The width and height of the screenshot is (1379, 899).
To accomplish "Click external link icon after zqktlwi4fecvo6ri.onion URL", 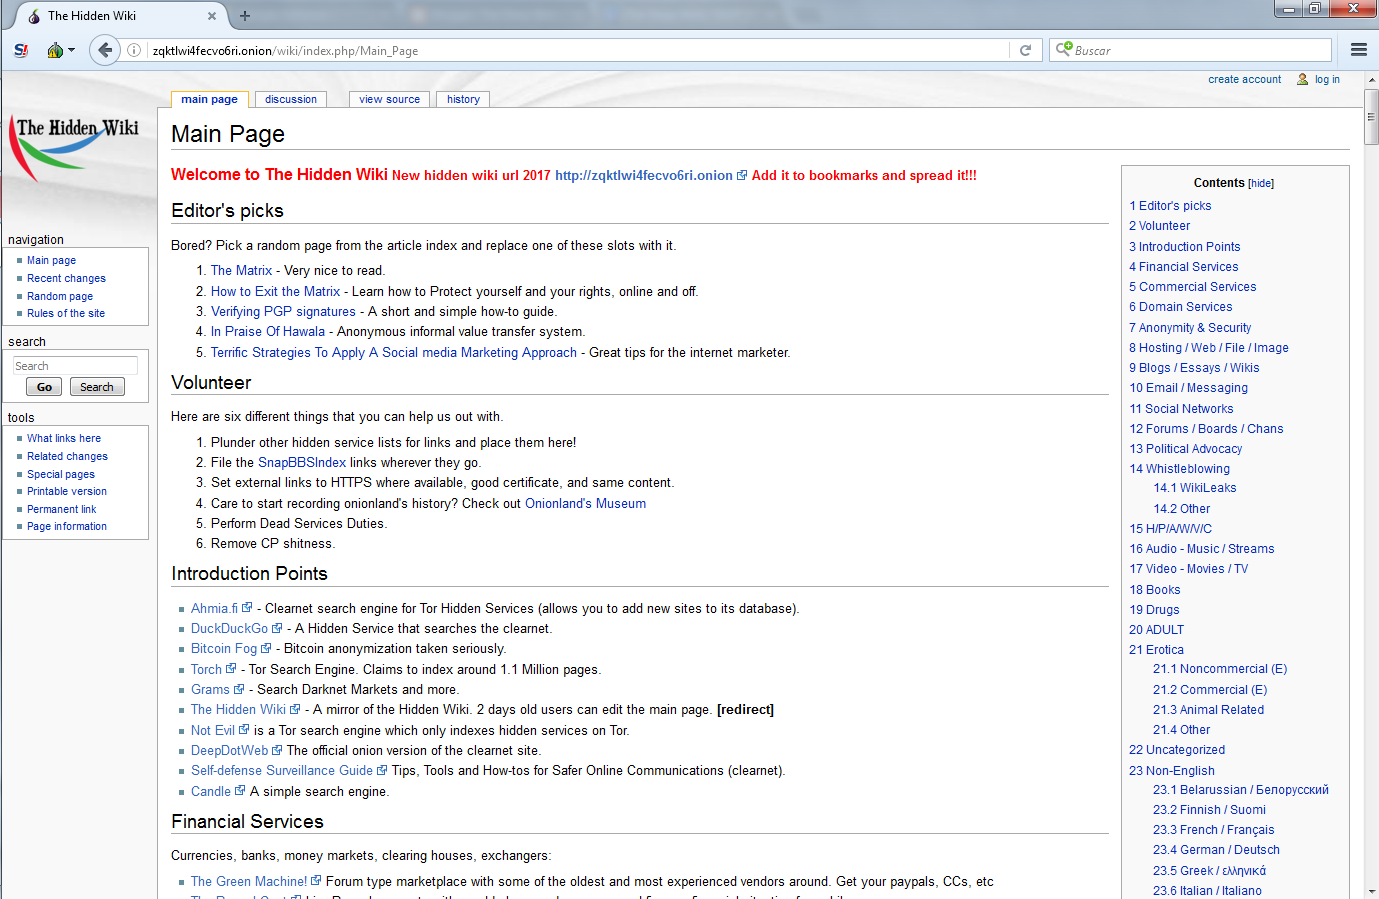I will (x=742, y=175).
